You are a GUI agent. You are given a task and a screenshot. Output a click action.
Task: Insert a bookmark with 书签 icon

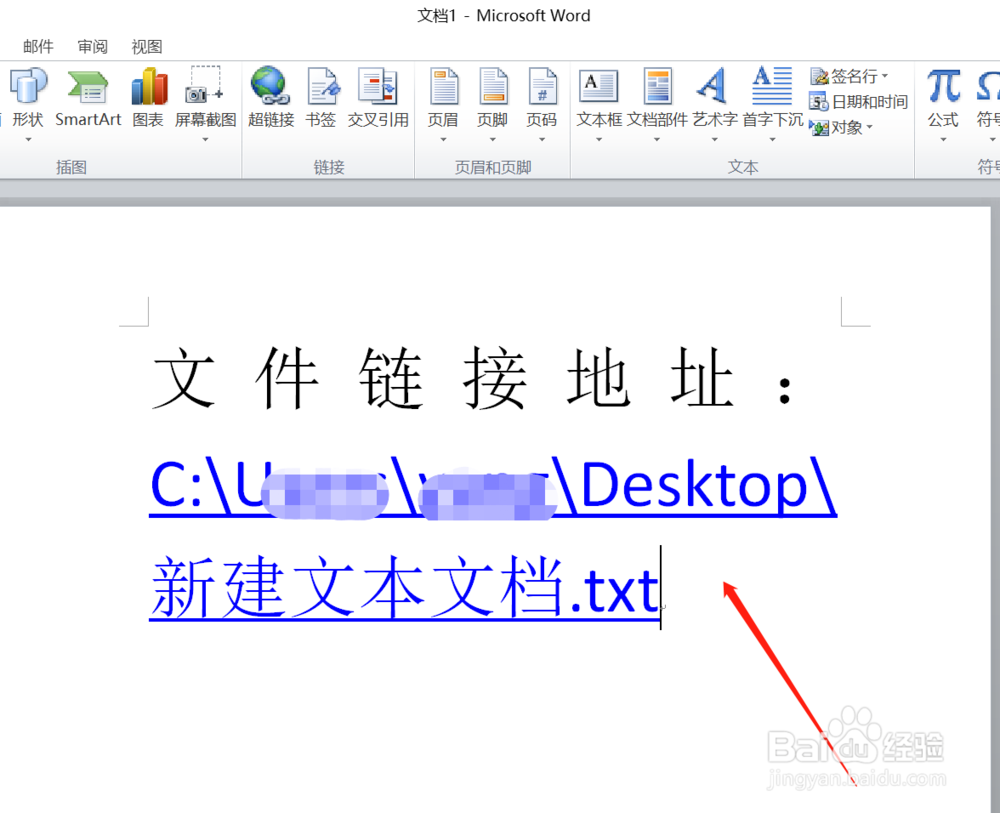click(321, 86)
